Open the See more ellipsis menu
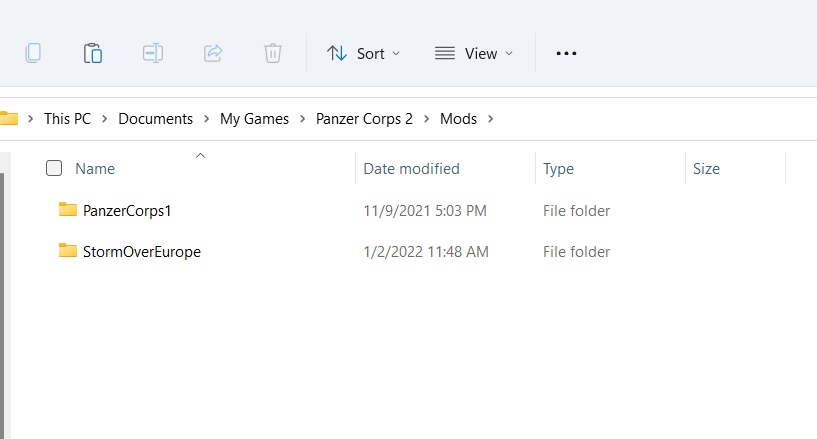Image resolution: width=817 pixels, height=439 pixels. click(566, 53)
